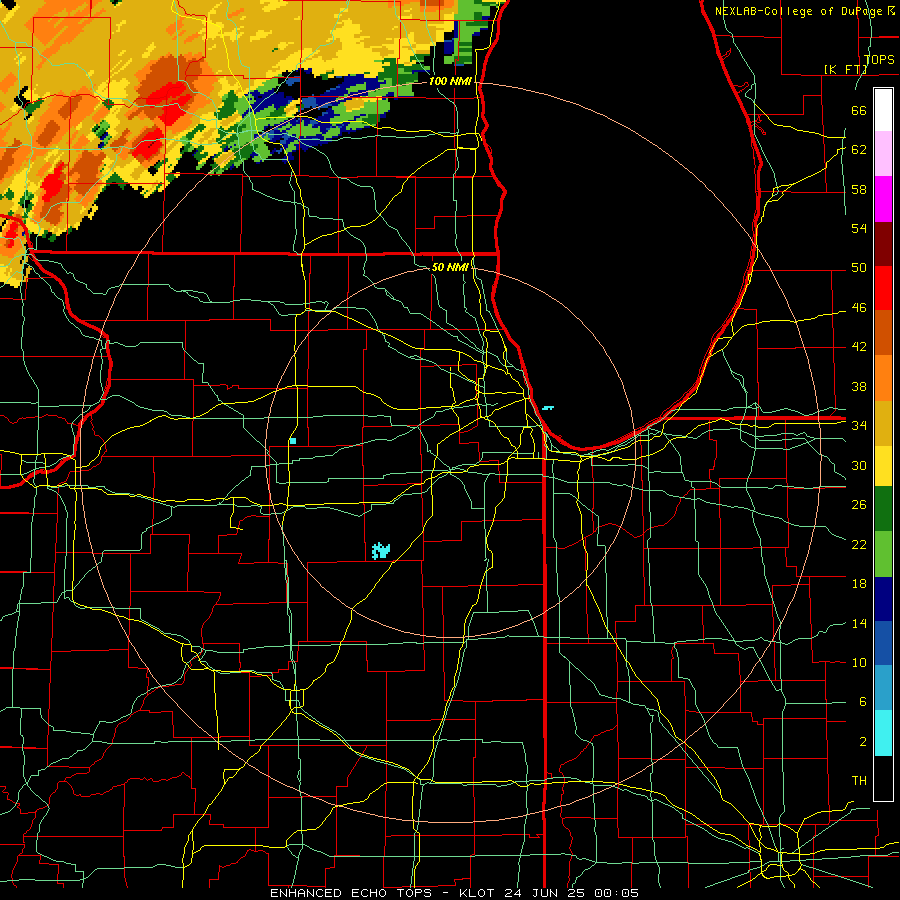Image resolution: width=900 pixels, height=900 pixels.
Task: Click the largest cyan echo patch inside the 50 NMI ring
Action: 381,551
